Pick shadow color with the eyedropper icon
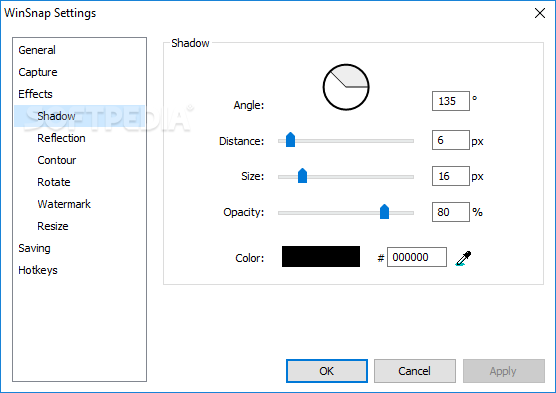 tap(463, 258)
